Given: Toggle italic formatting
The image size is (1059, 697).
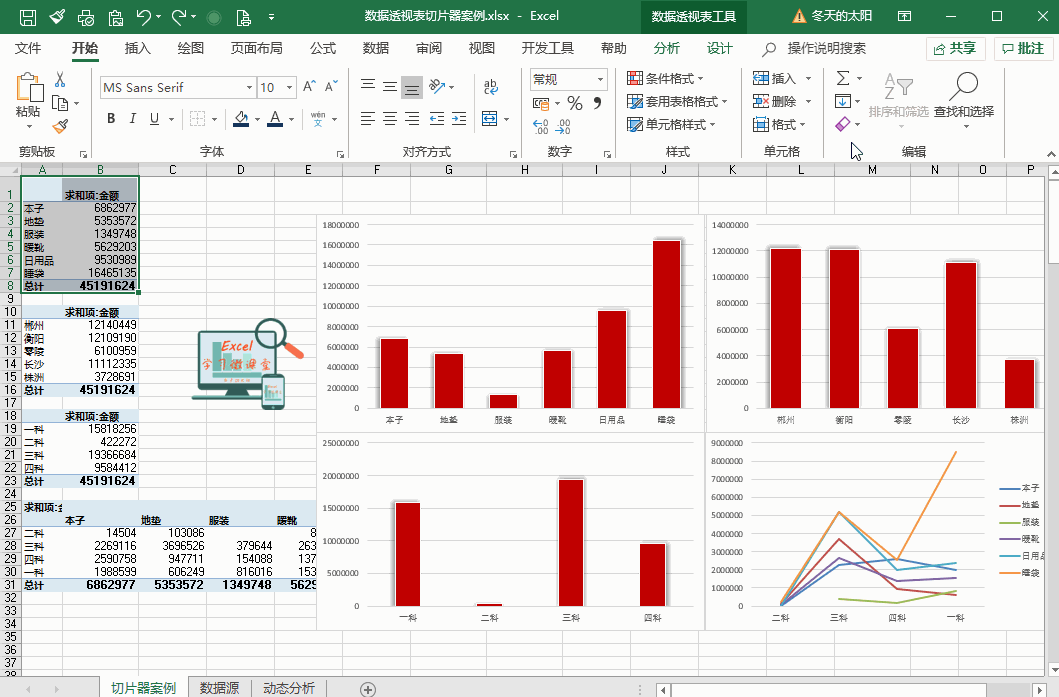Looking at the screenshot, I should [x=132, y=119].
